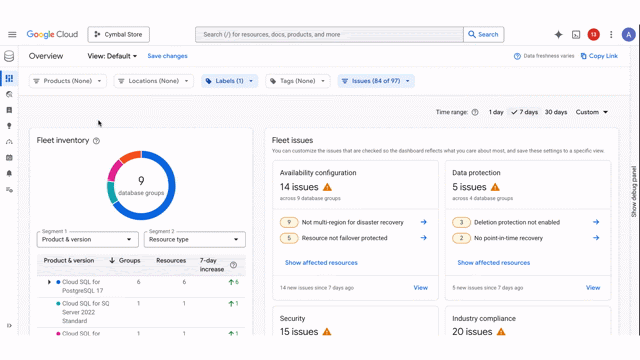Click the 14 issues warning icon
This screenshot has width=640, height=360.
tap(327, 187)
